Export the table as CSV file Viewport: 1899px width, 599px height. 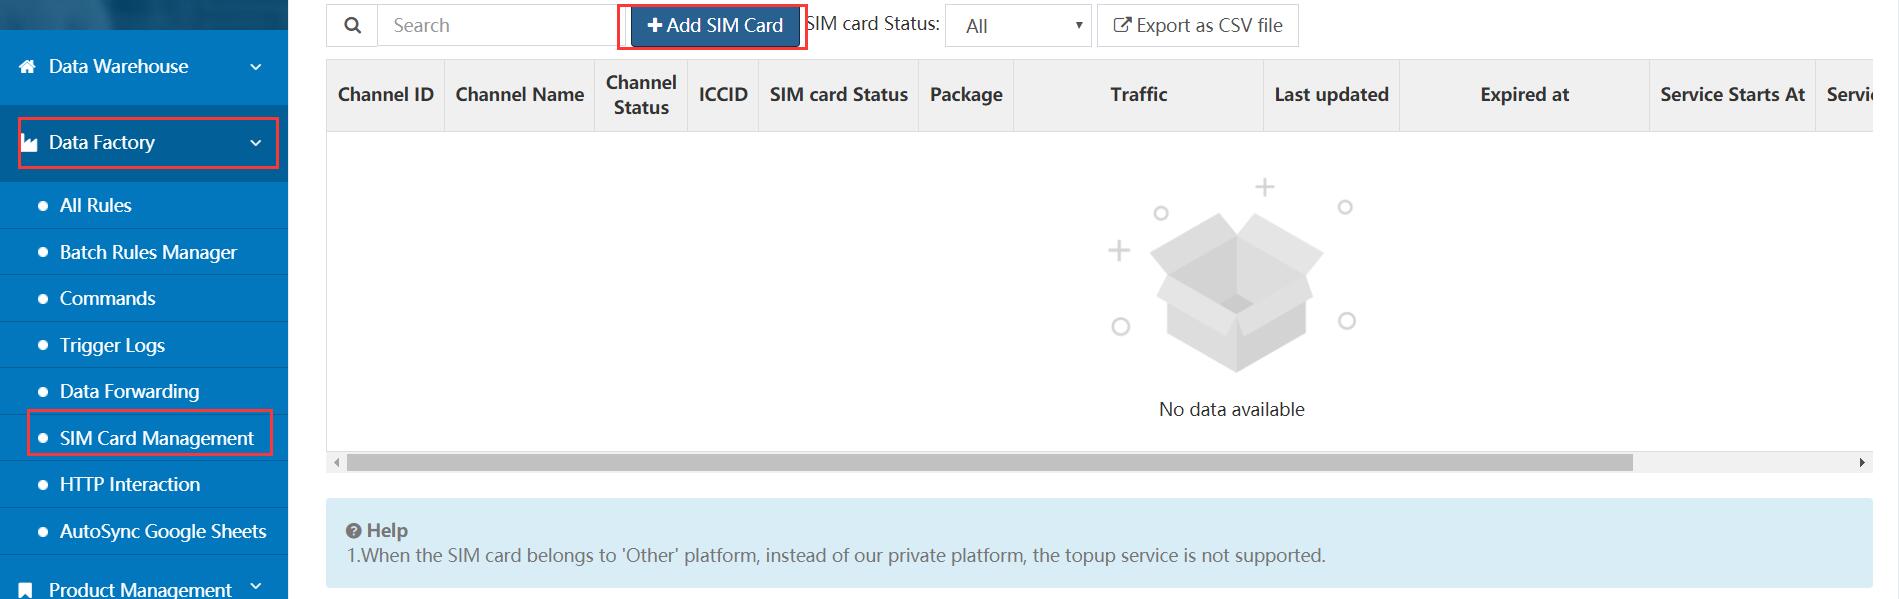tap(1197, 26)
